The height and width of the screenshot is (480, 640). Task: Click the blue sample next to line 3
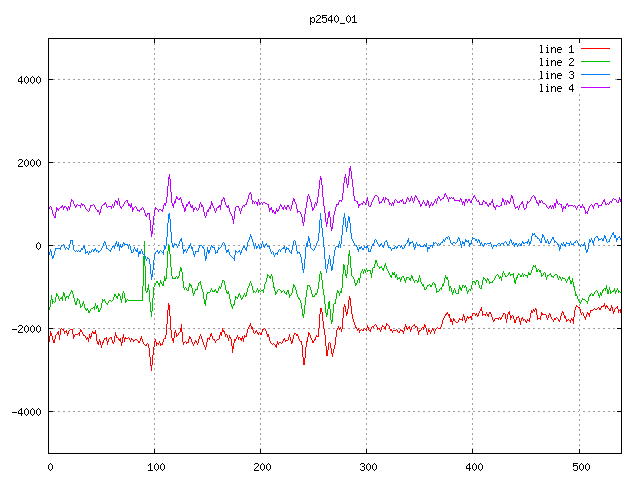[595, 75]
